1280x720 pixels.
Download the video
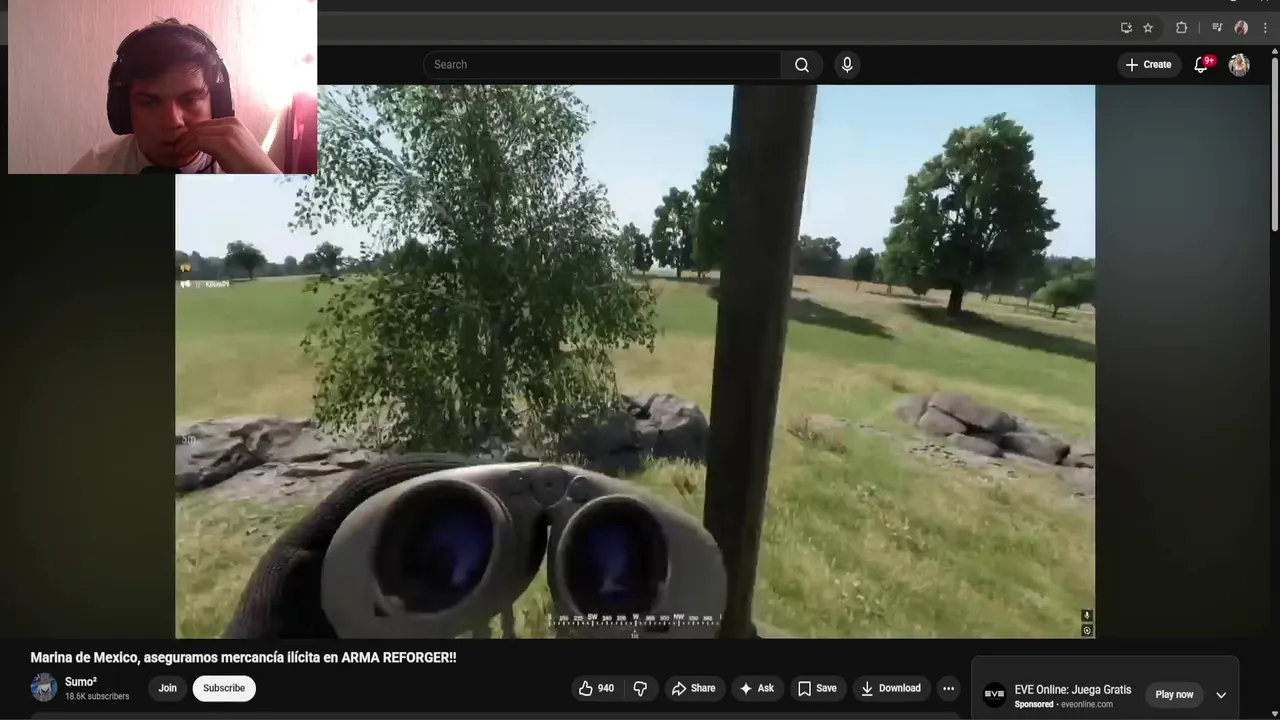tap(891, 688)
